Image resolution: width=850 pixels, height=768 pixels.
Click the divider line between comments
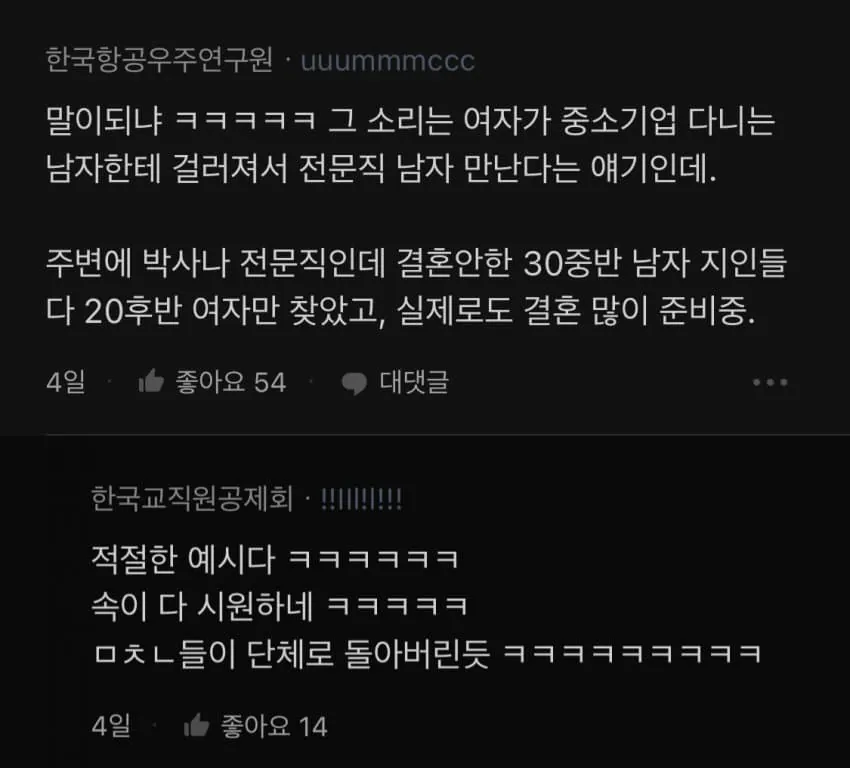(x=448, y=434)
